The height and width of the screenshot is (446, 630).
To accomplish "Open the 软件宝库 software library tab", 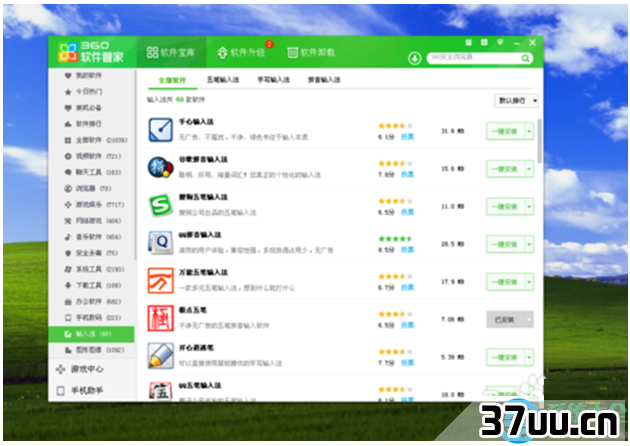I will coord(171,52).
